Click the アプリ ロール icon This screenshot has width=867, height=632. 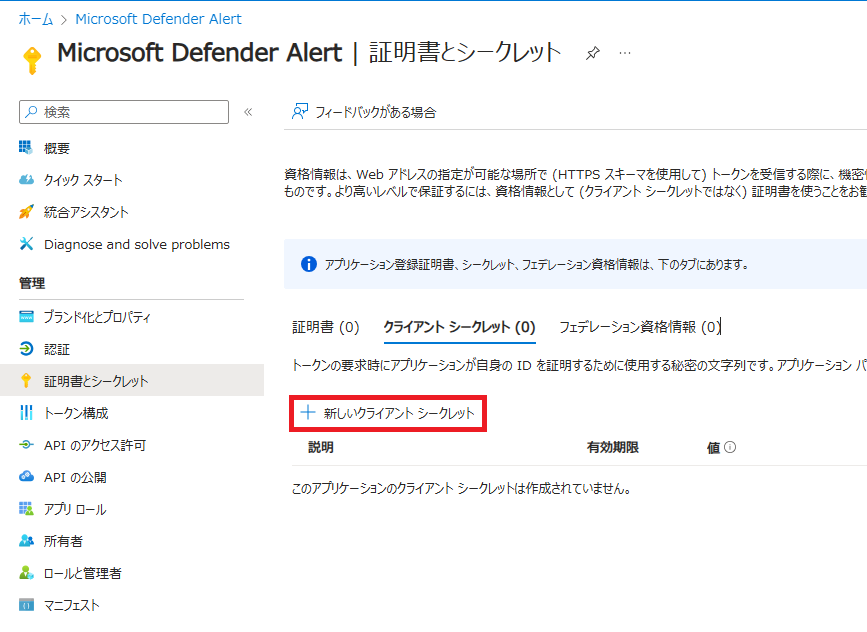tap(26, 509)
